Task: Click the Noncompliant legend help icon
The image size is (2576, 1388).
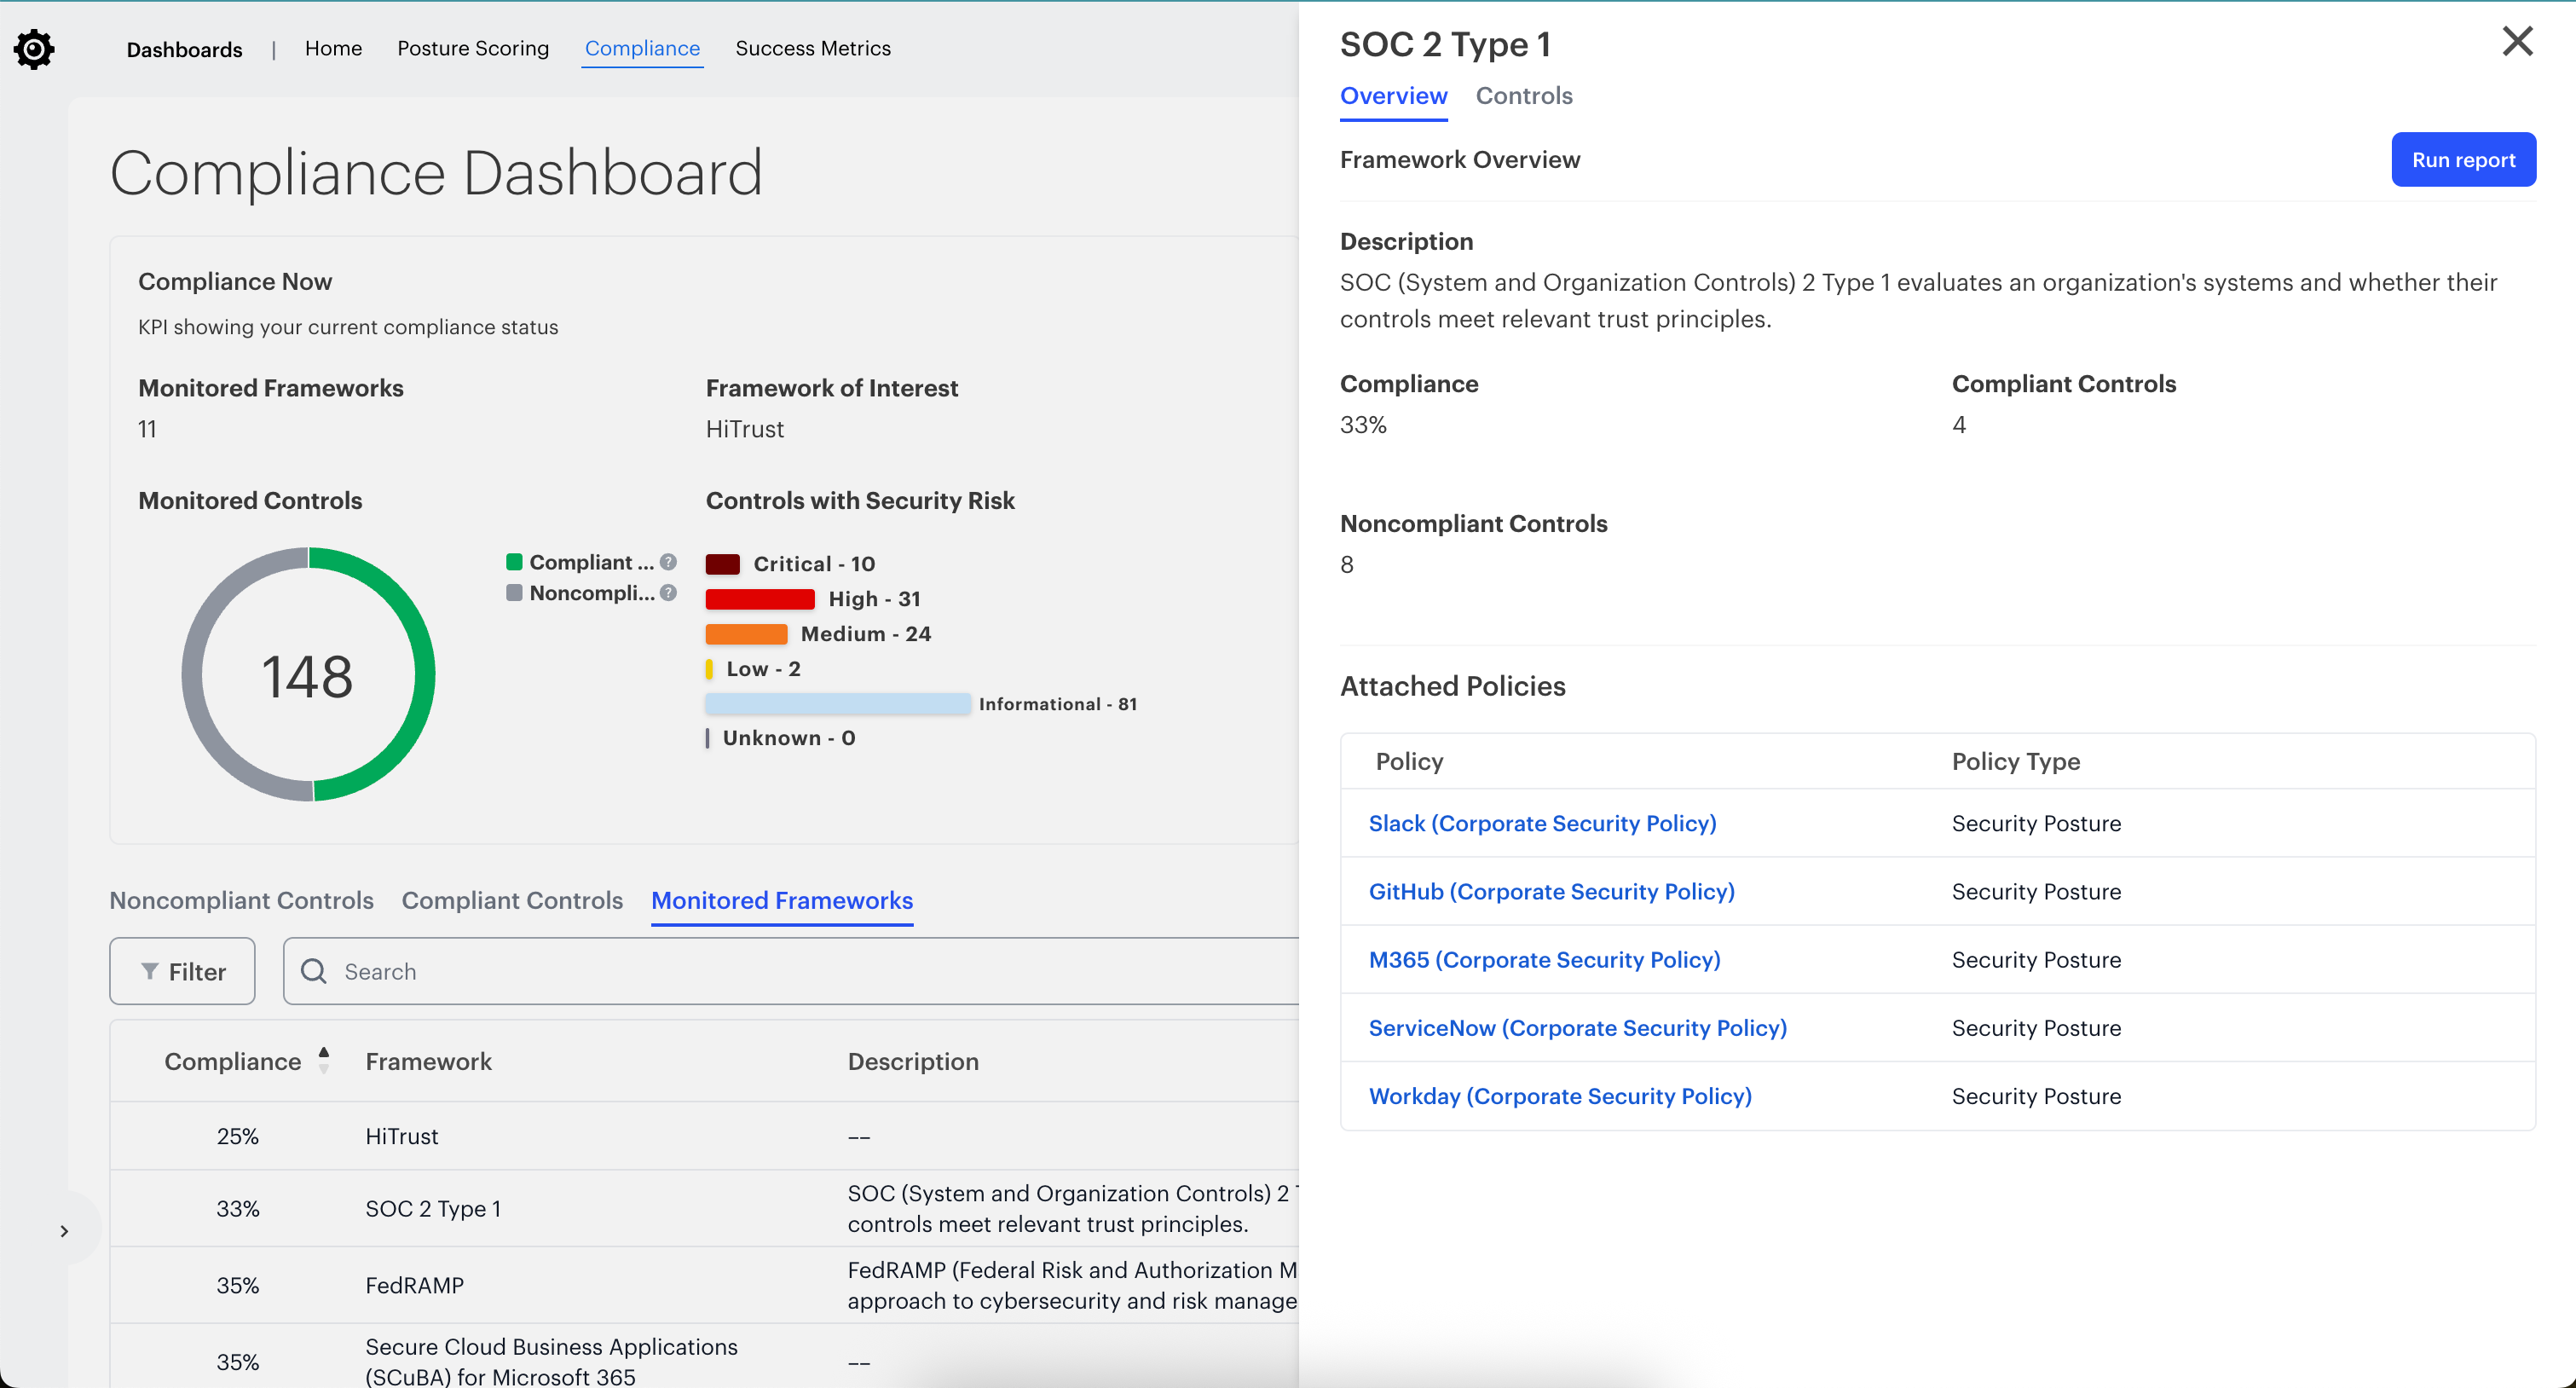Action: pyautogui.click(x=668, y=592)
